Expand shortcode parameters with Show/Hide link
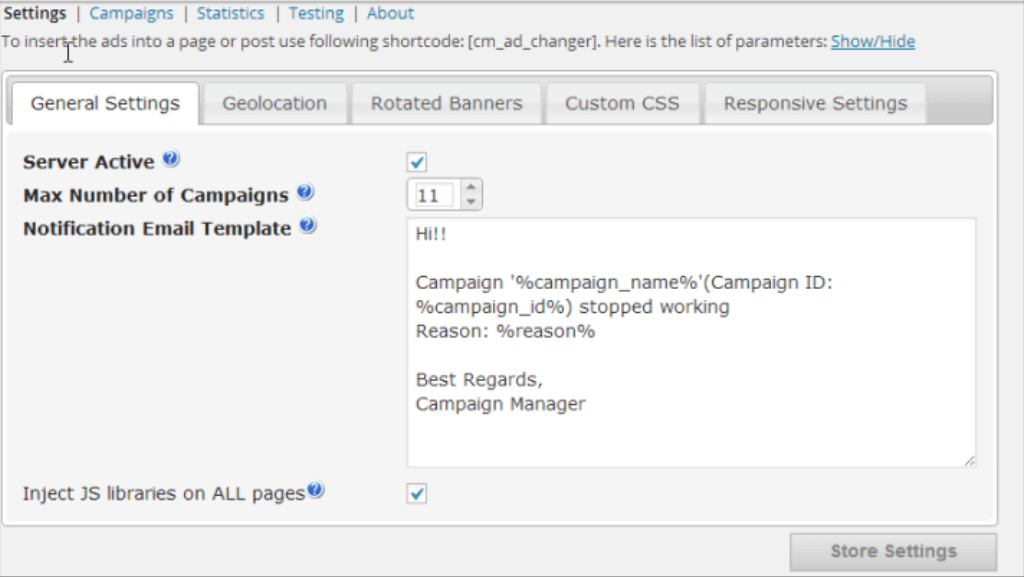1024x577 pixels. point(872,42)
